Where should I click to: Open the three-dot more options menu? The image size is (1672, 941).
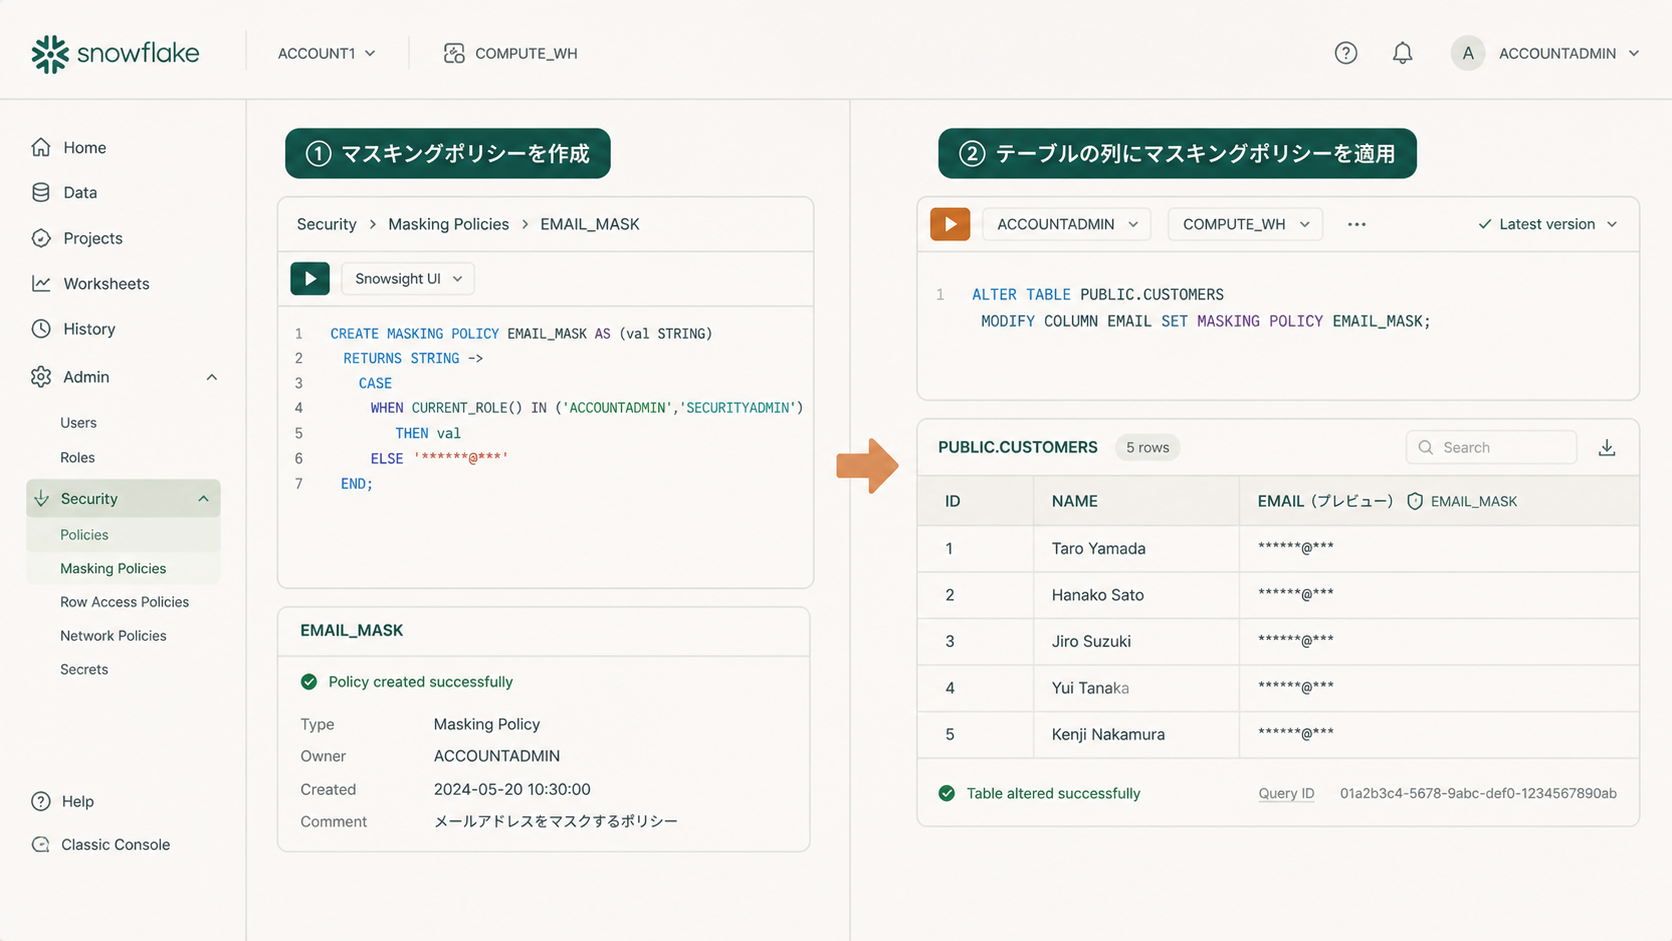point(1356,224)
